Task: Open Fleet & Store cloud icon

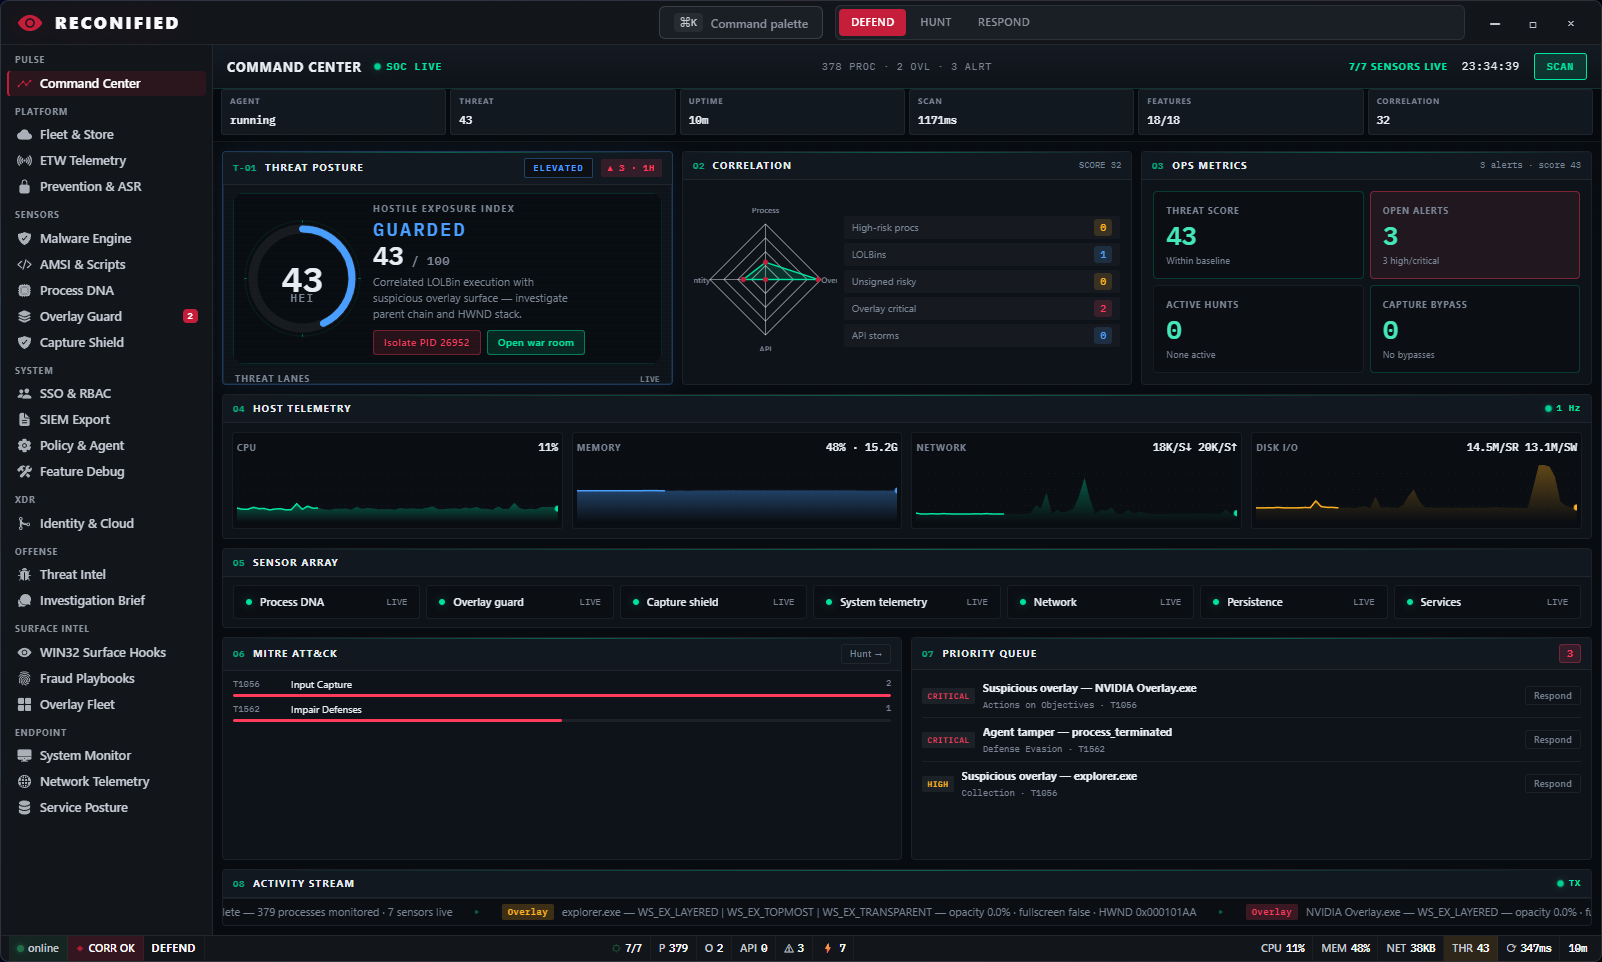Action: point(25,135)
